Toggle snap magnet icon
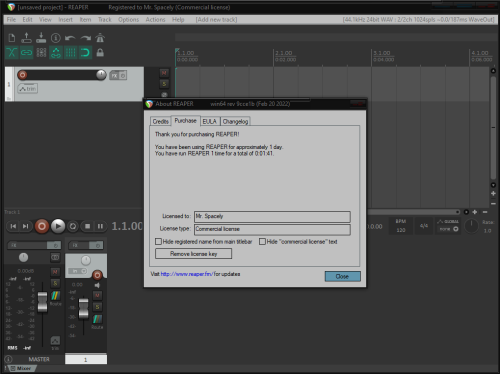 tap(85, 53)
